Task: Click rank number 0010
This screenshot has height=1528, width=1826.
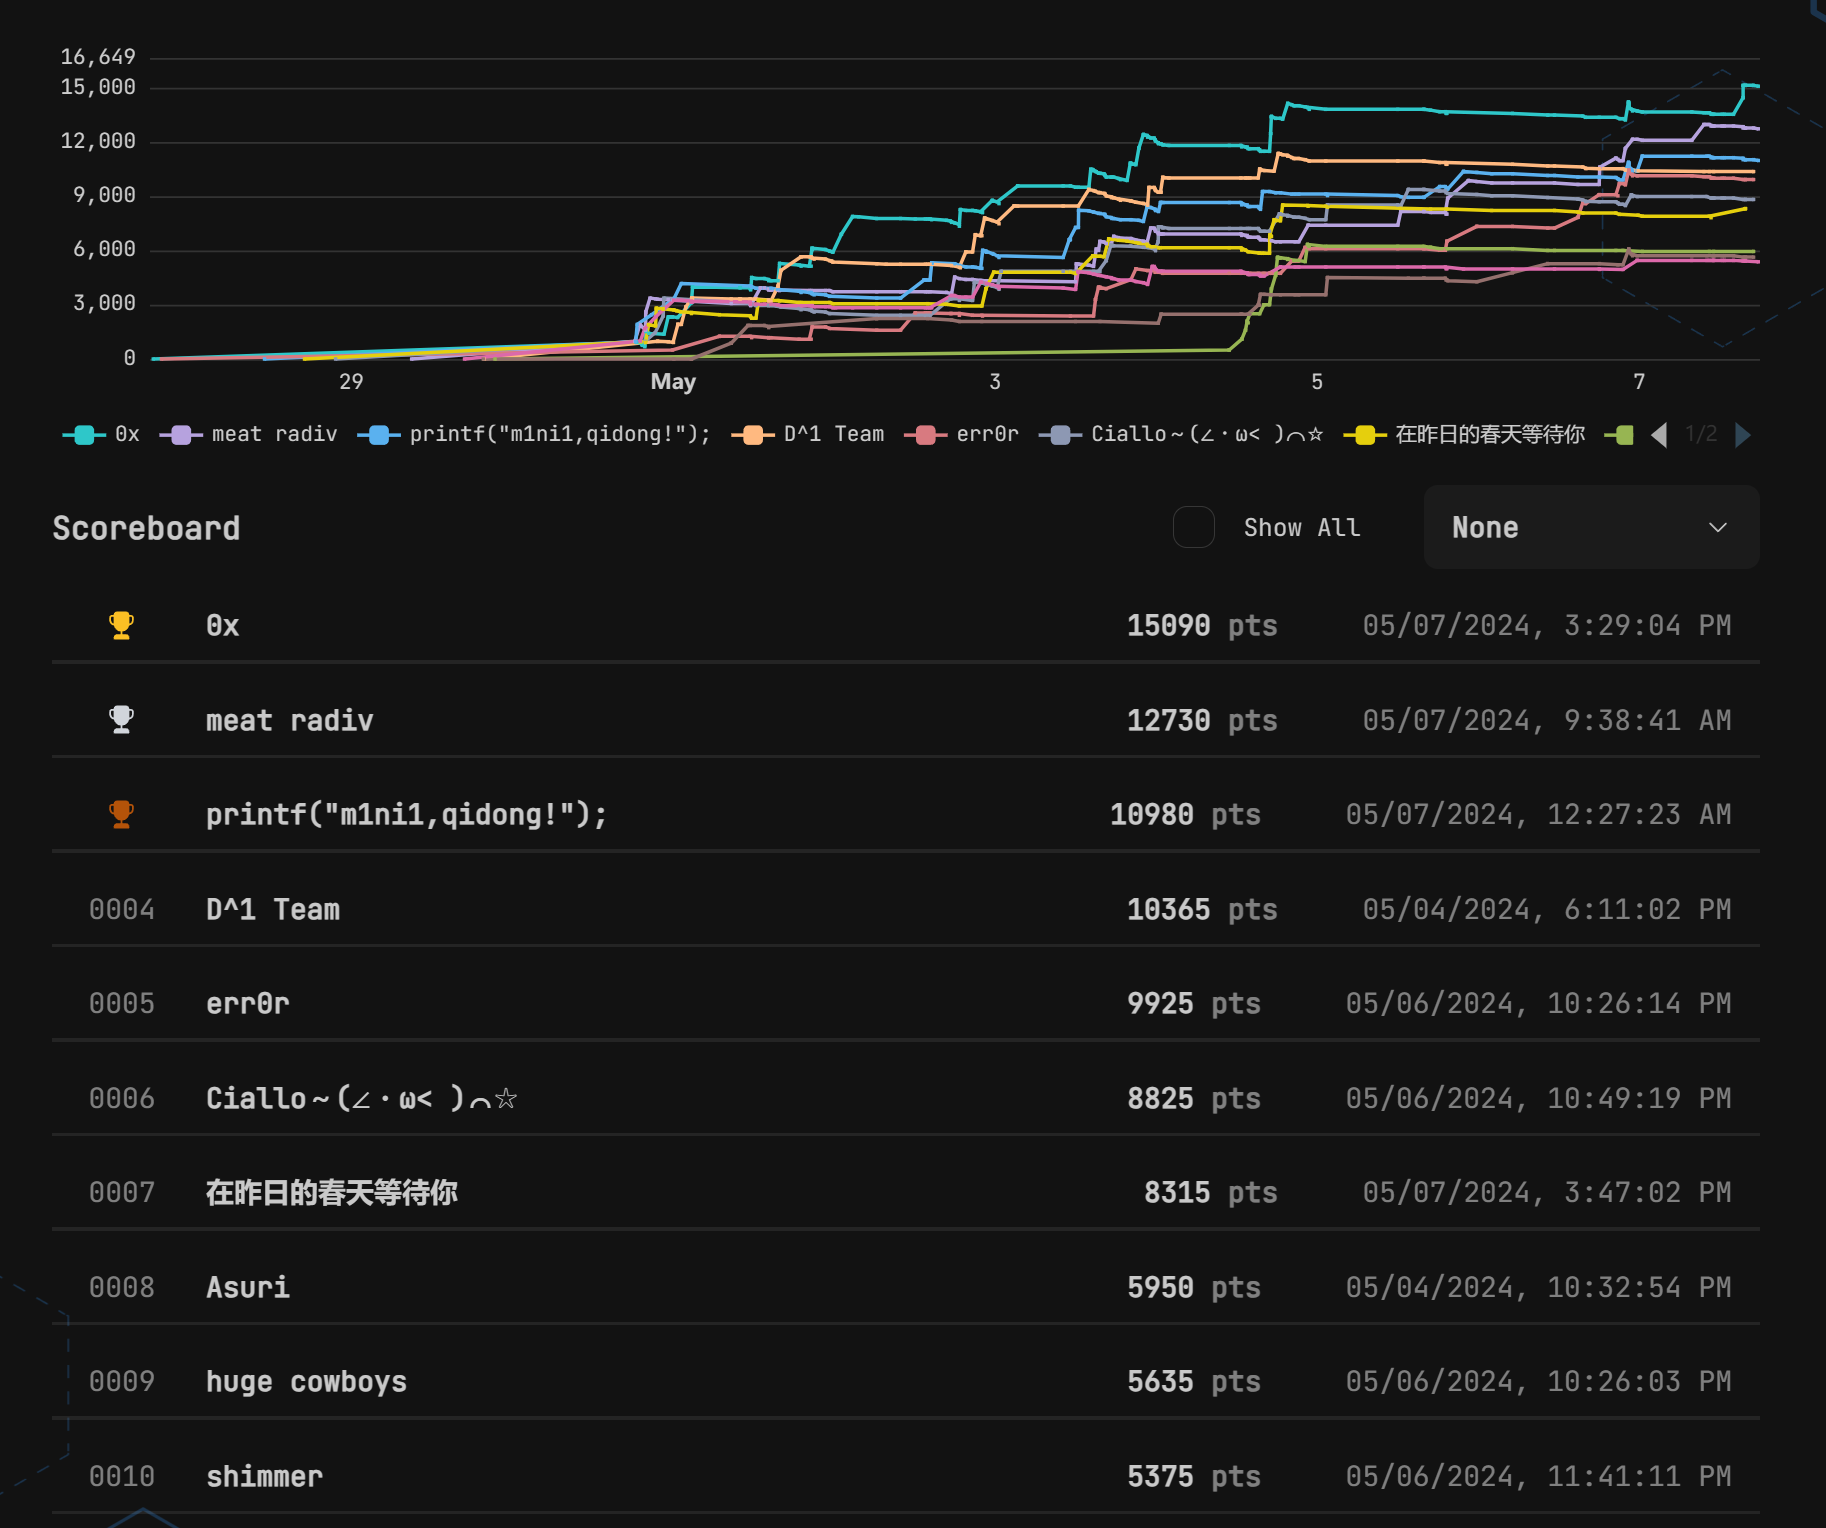Action: 122,1476
